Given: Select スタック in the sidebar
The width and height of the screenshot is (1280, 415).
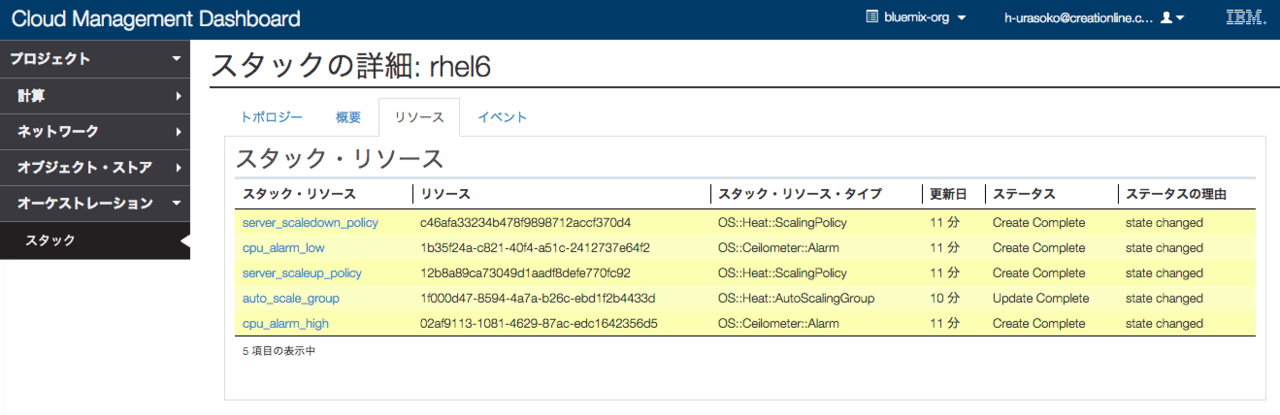Looking at the screenshot, I should coord(95,241).
